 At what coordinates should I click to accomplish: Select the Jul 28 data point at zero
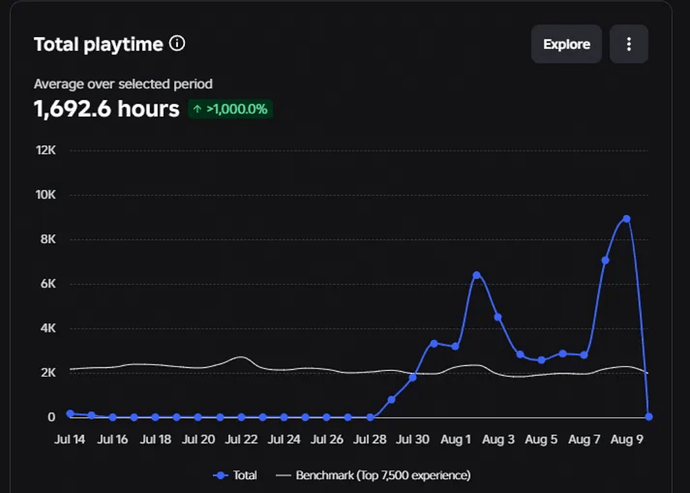[370, 417]
